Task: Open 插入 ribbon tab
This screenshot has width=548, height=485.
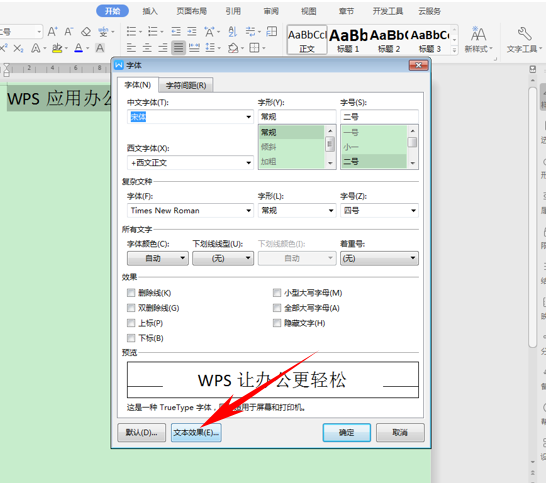Action: pos(150,11)
